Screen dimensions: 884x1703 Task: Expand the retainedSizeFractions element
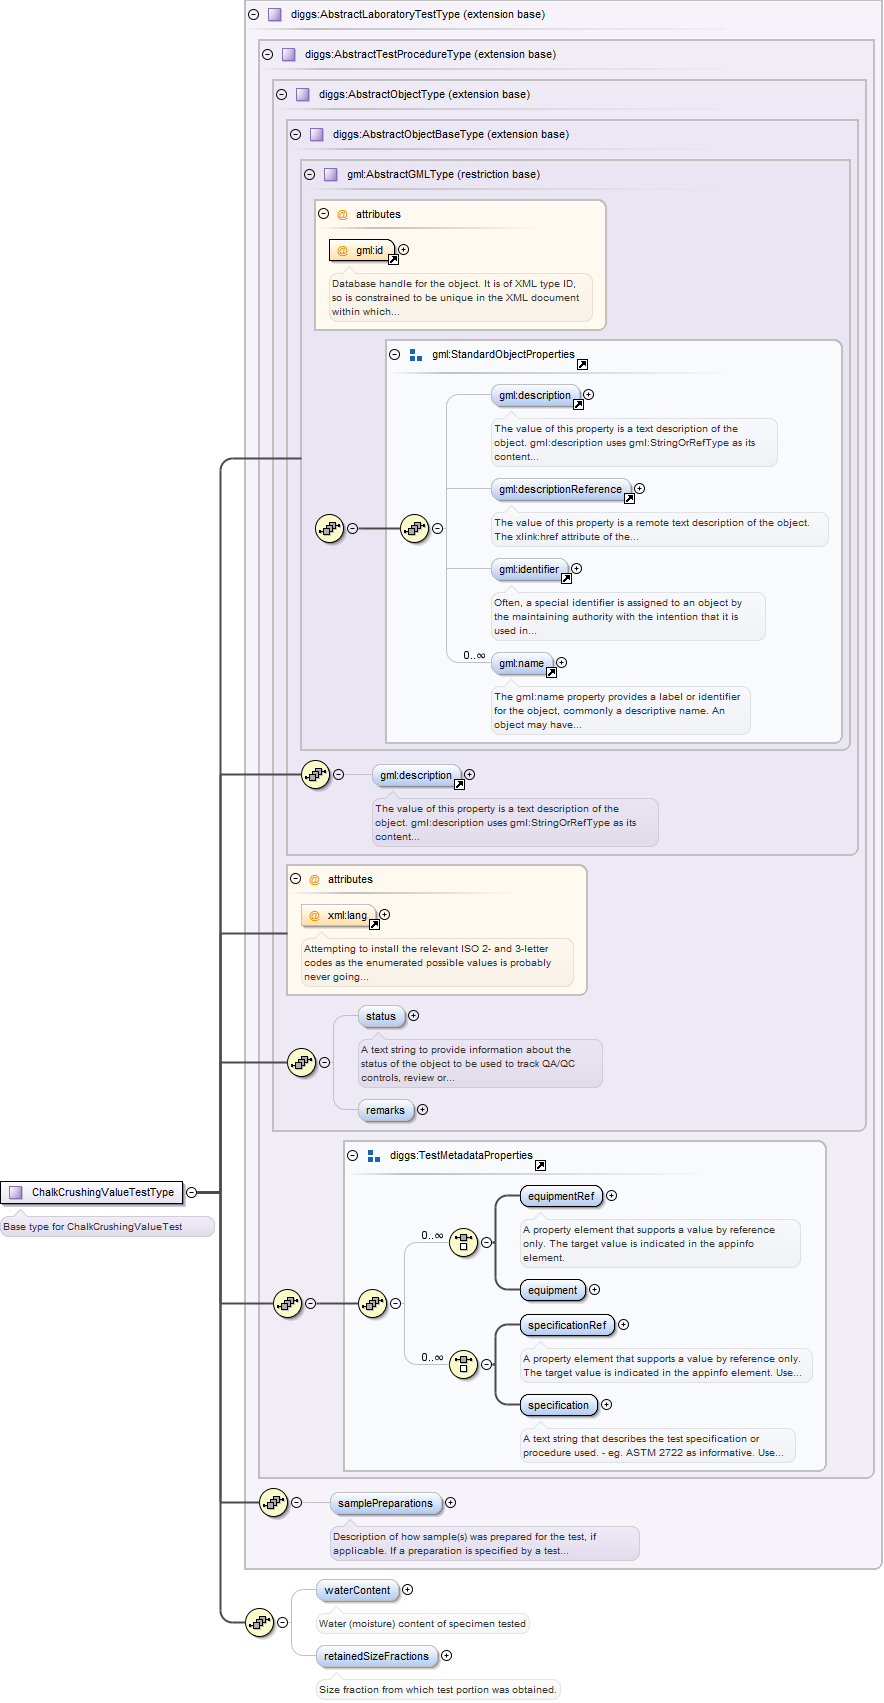446,1656
